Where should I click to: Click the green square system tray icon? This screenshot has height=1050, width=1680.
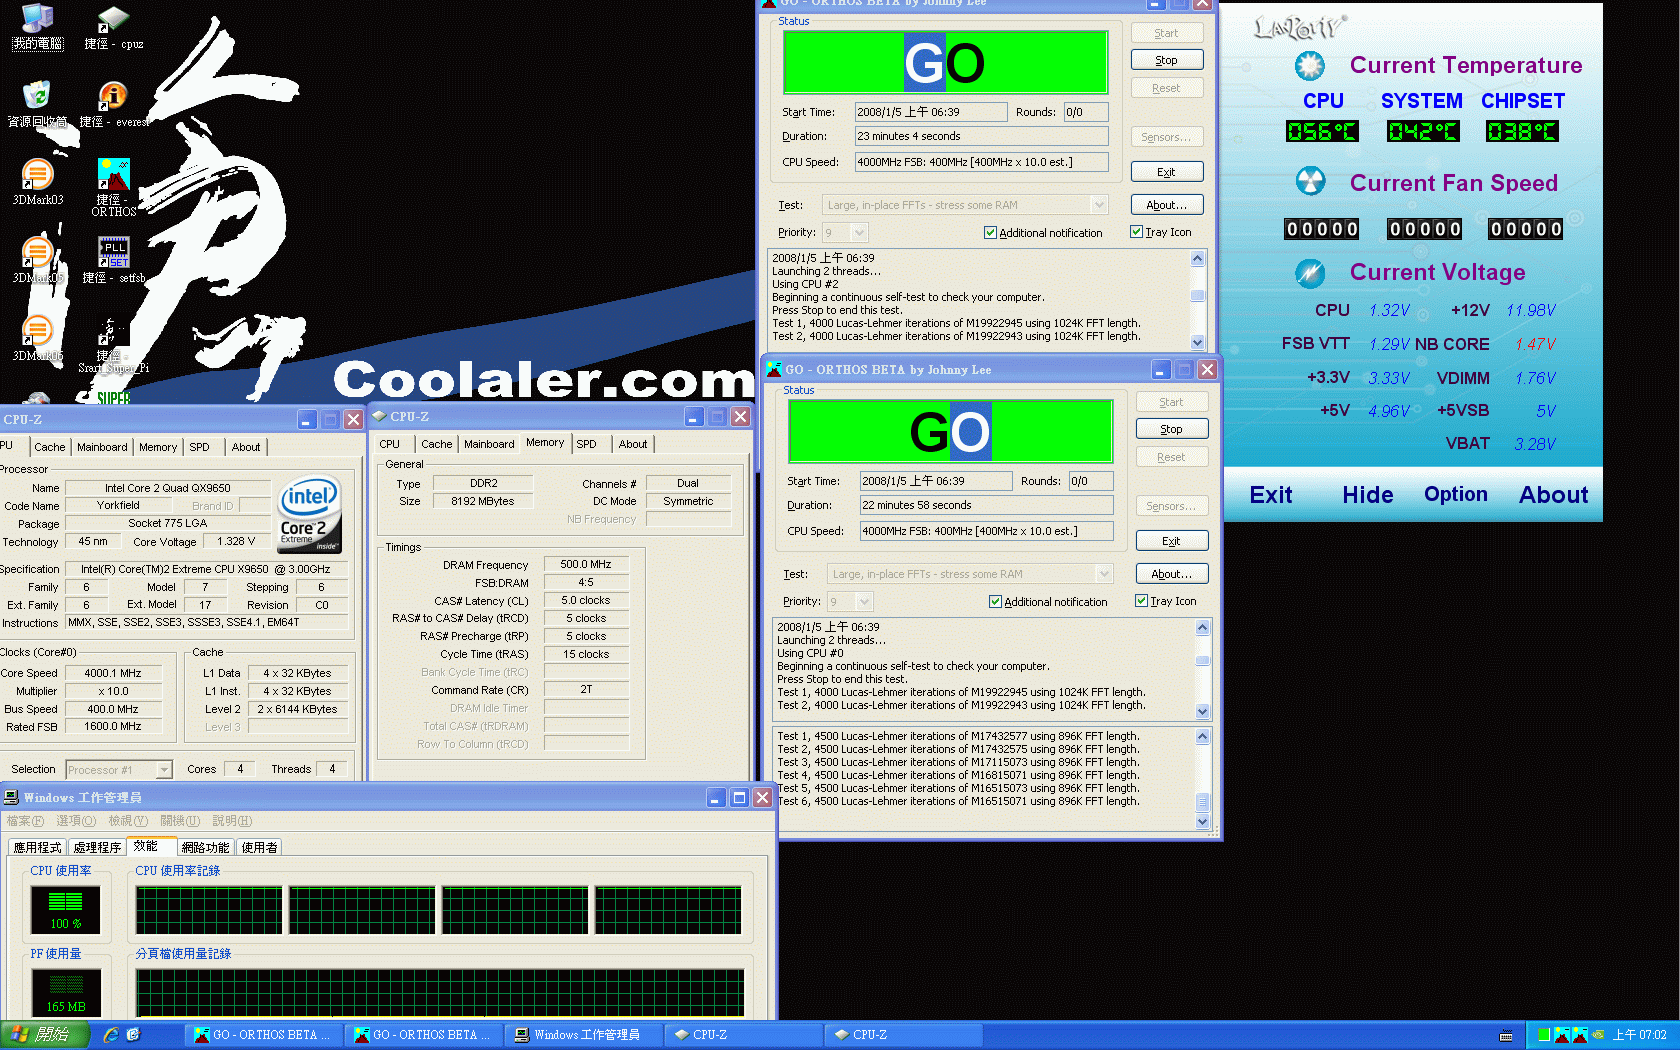1544,1035
